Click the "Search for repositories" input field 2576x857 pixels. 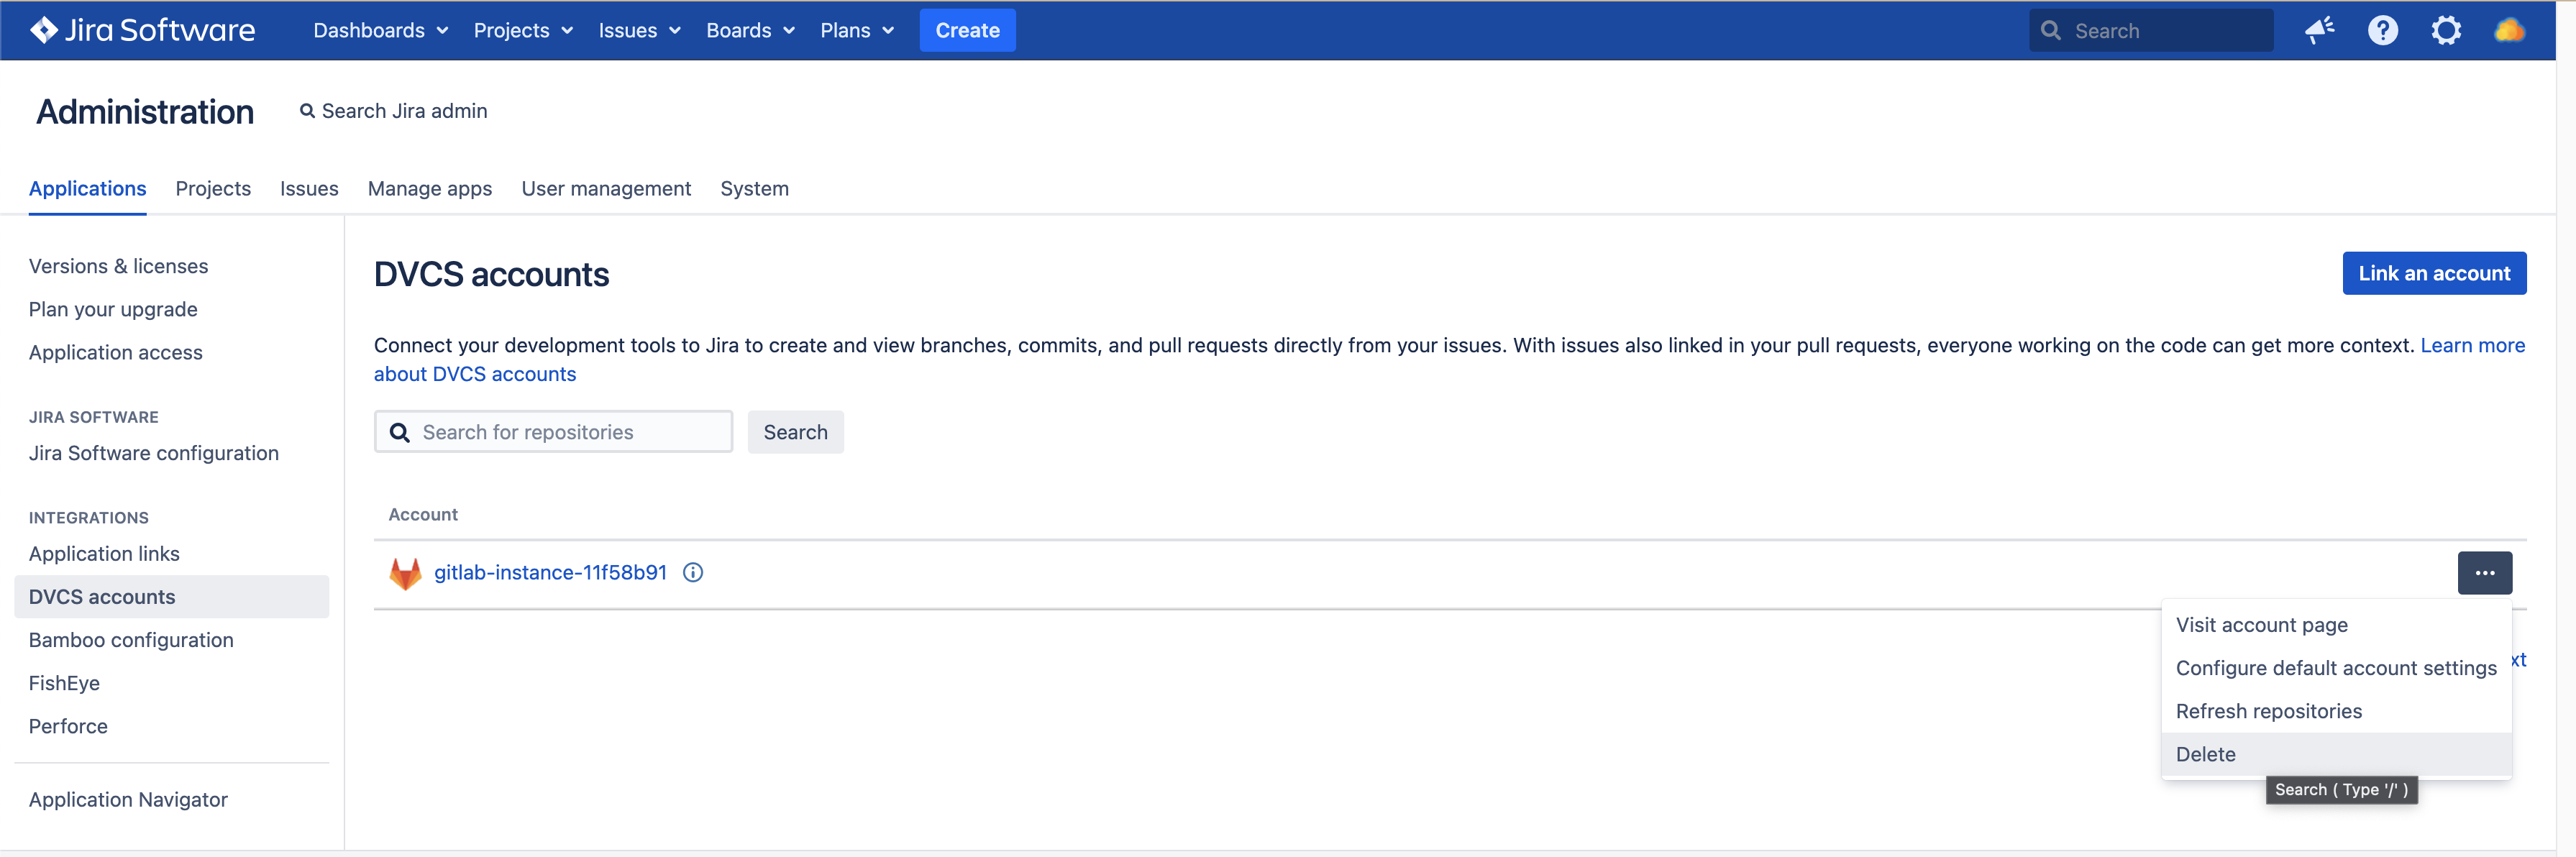pos(553,431)
